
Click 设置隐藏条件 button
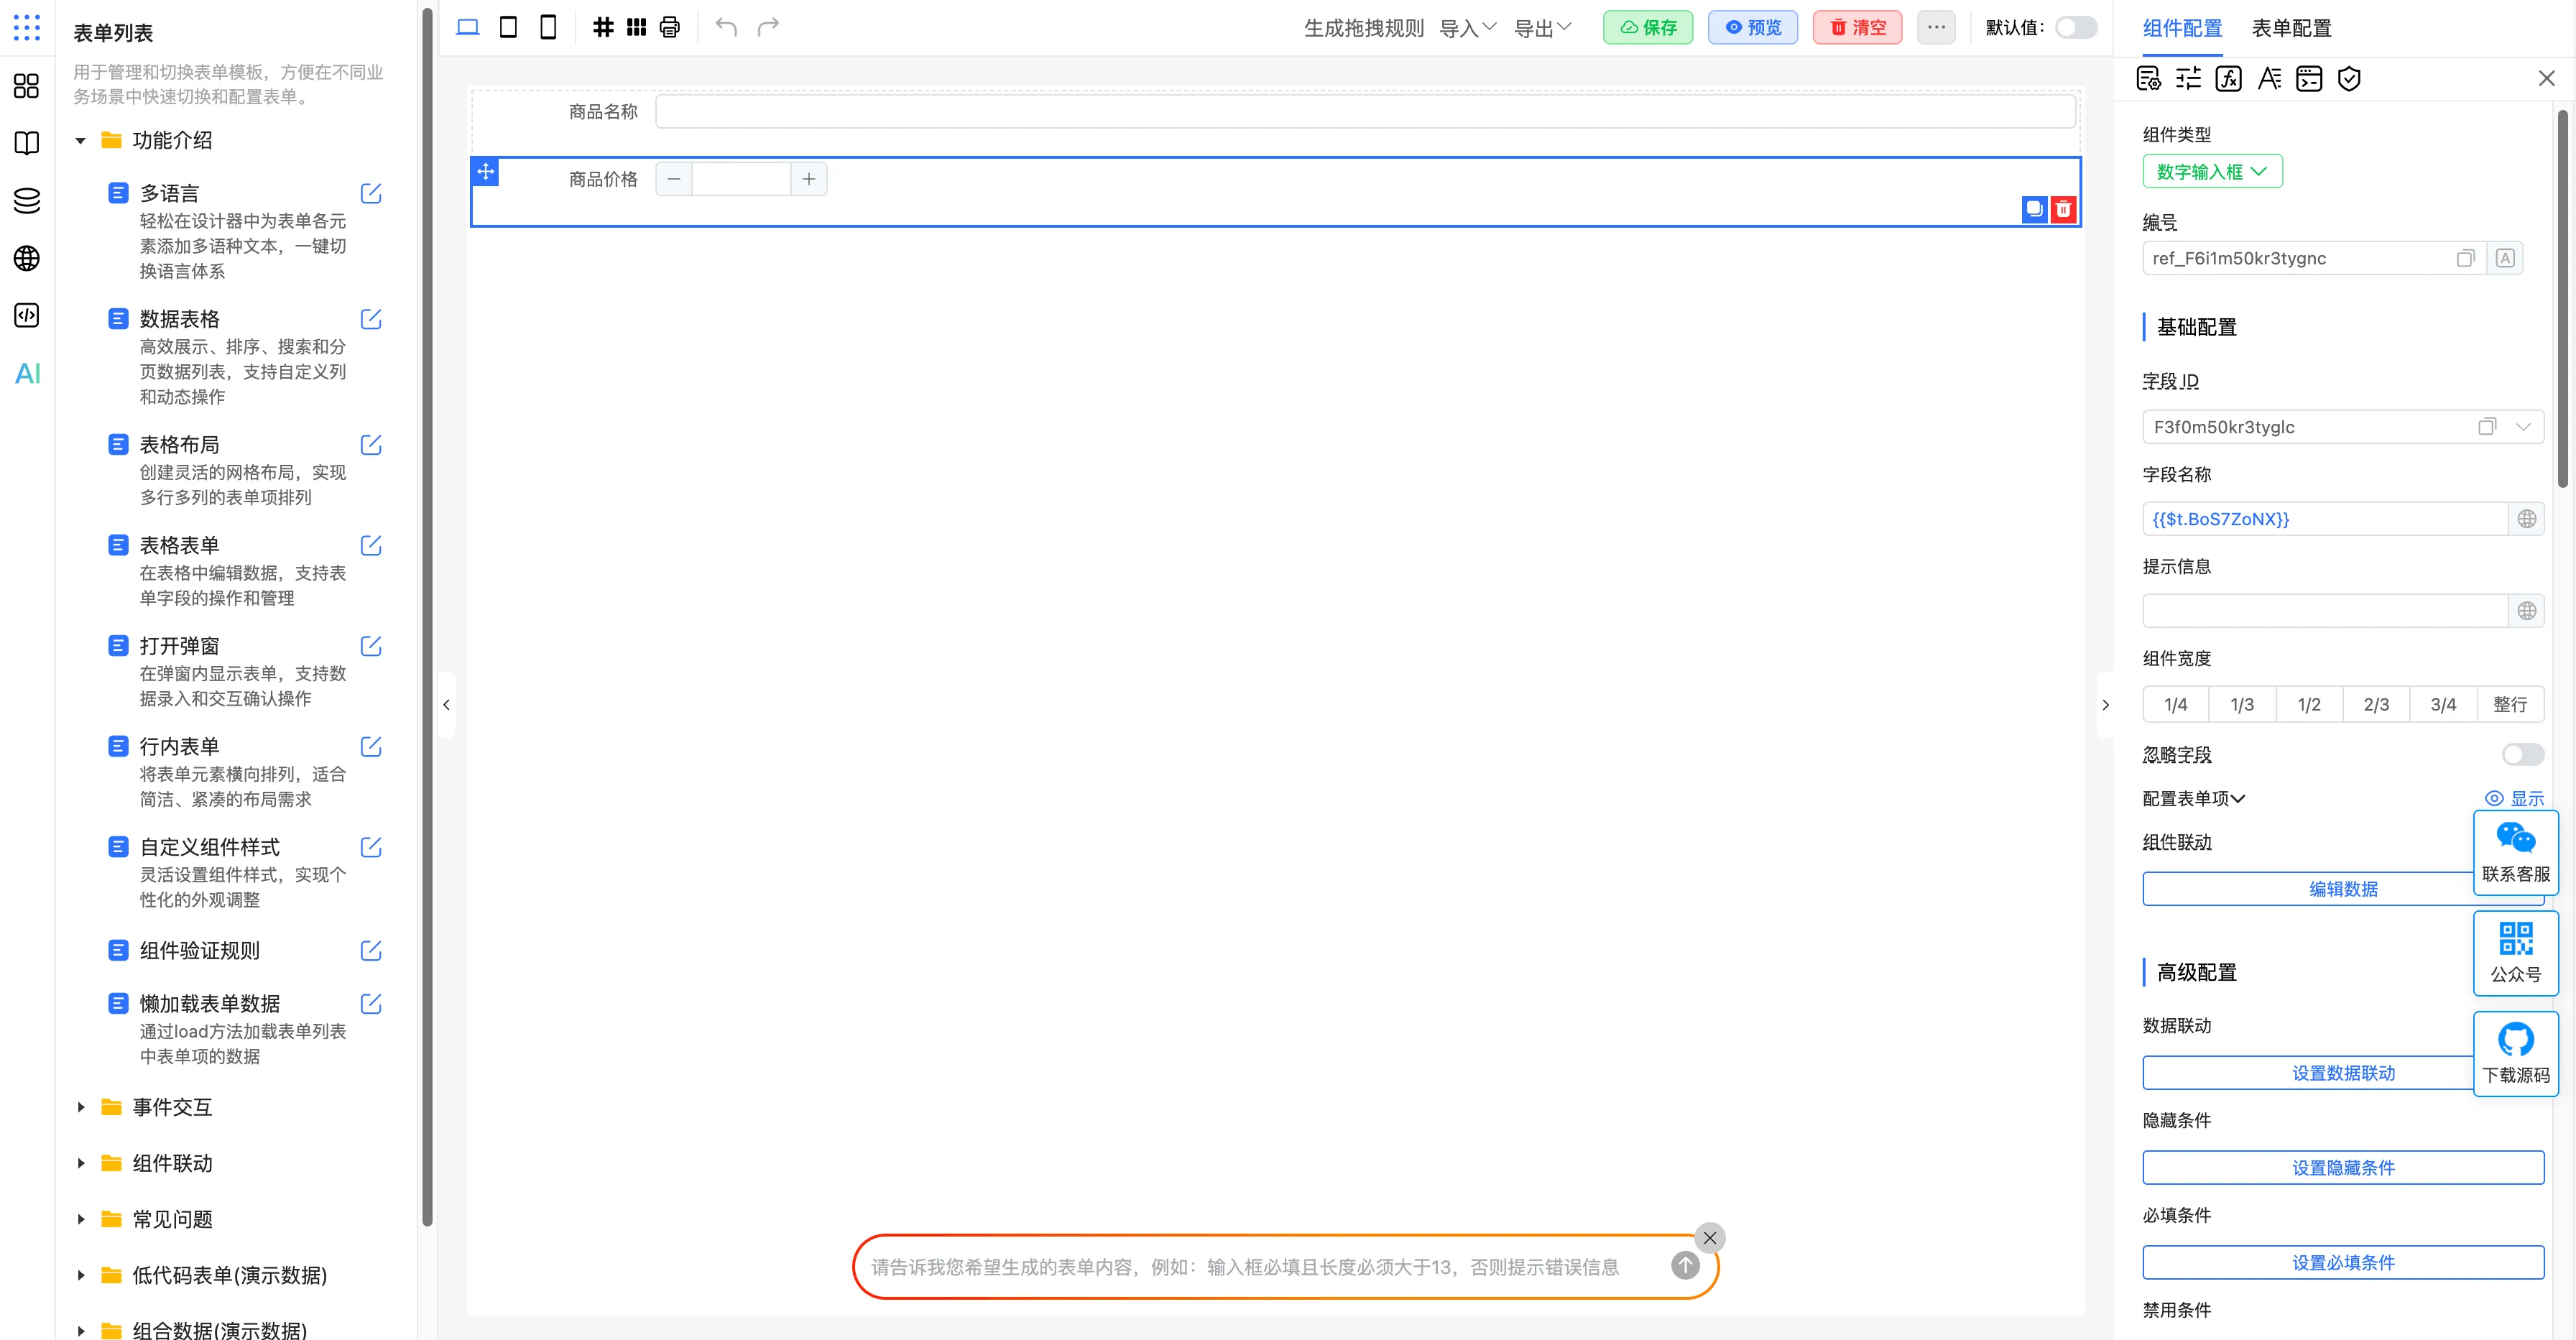(x=2342, y=1167)
